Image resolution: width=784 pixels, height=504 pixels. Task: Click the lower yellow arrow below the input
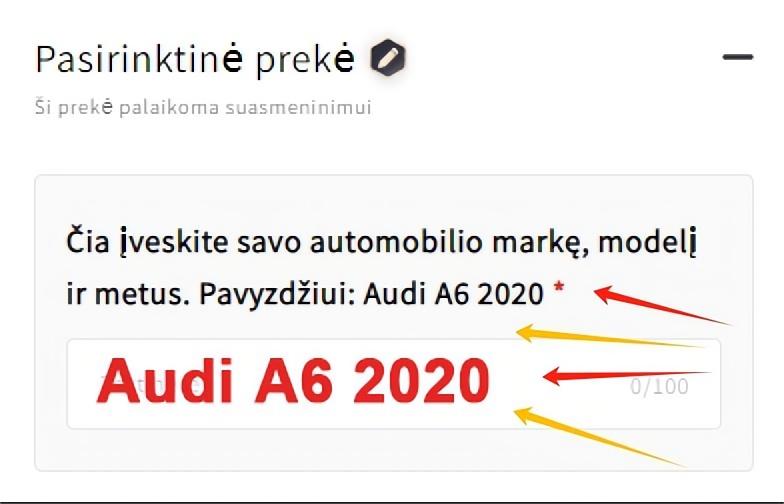[x=600, y=436]
